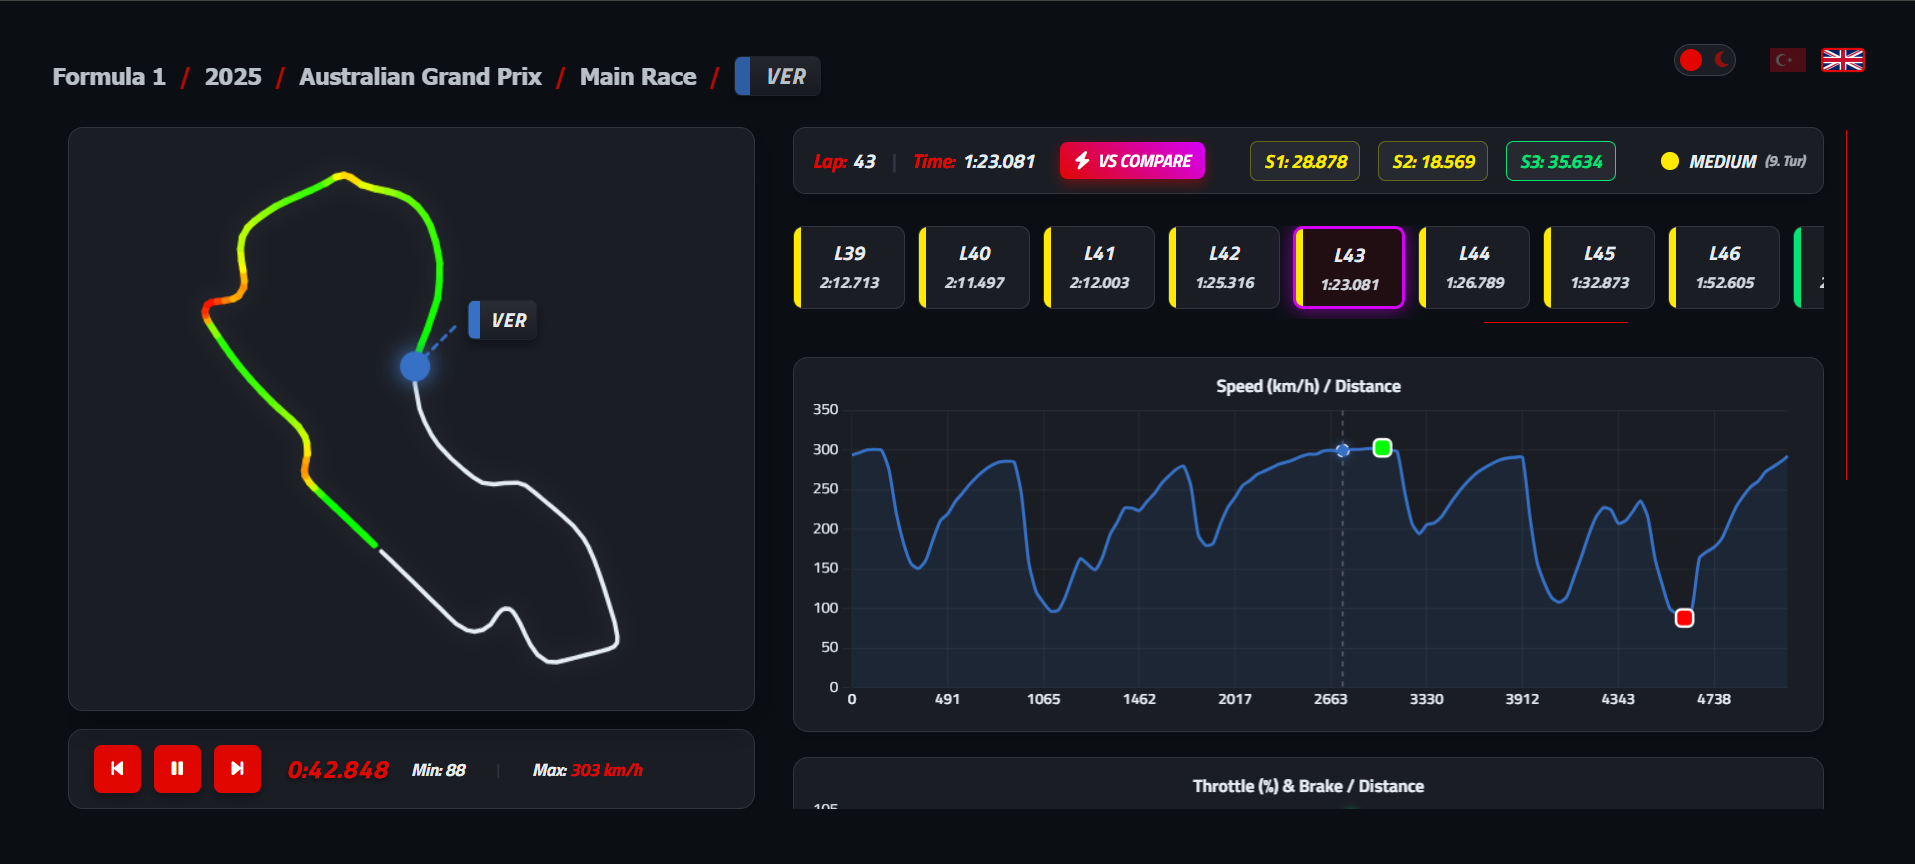Switch language with the Turkish flag
This screenshot has width=1915, height=864.
1787,61
